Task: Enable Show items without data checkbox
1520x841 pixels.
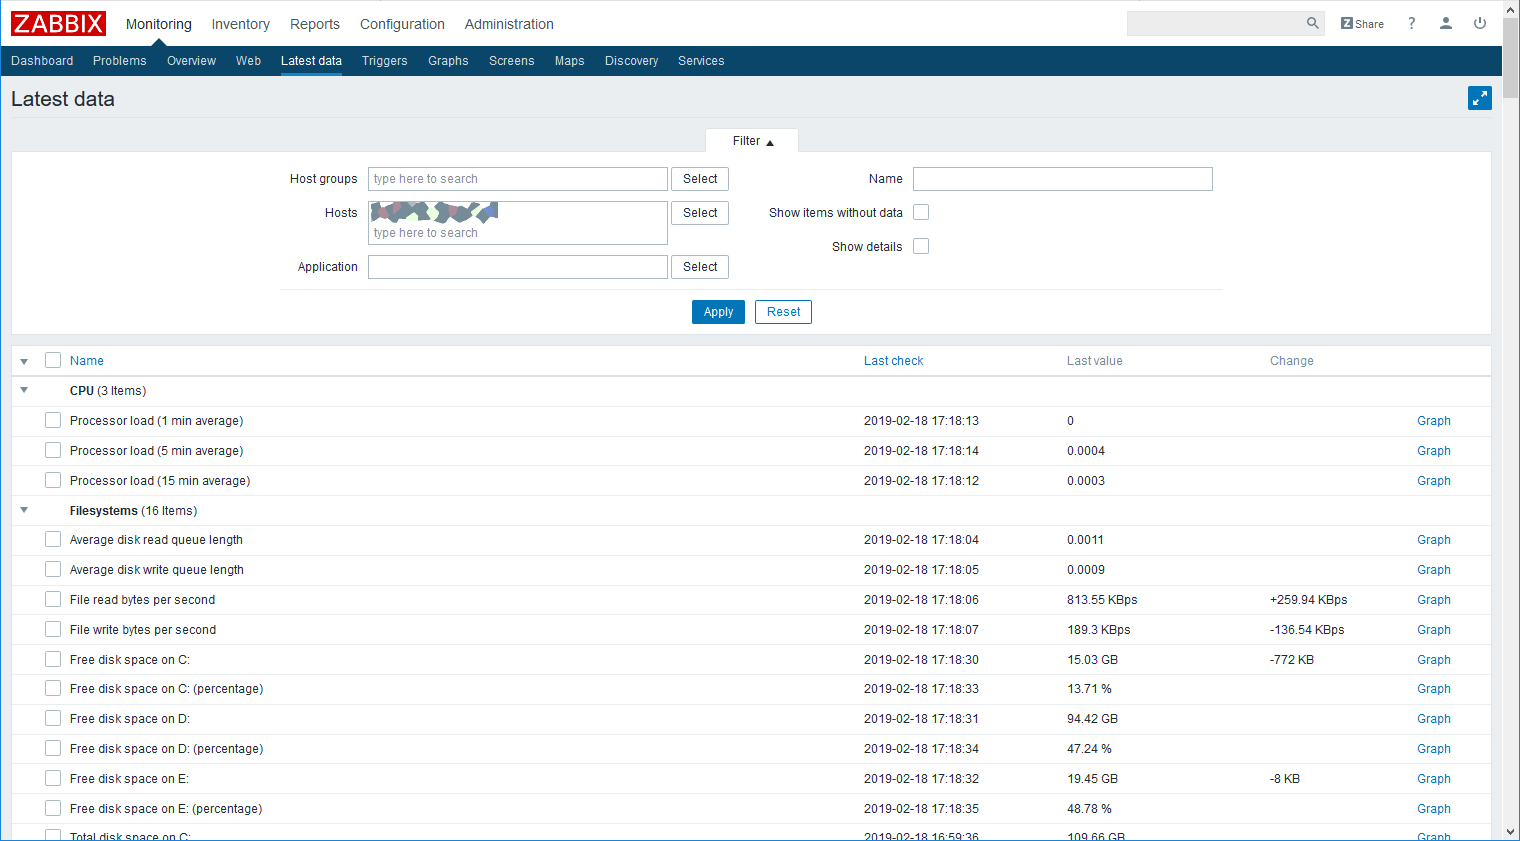Action: point(921,212)
